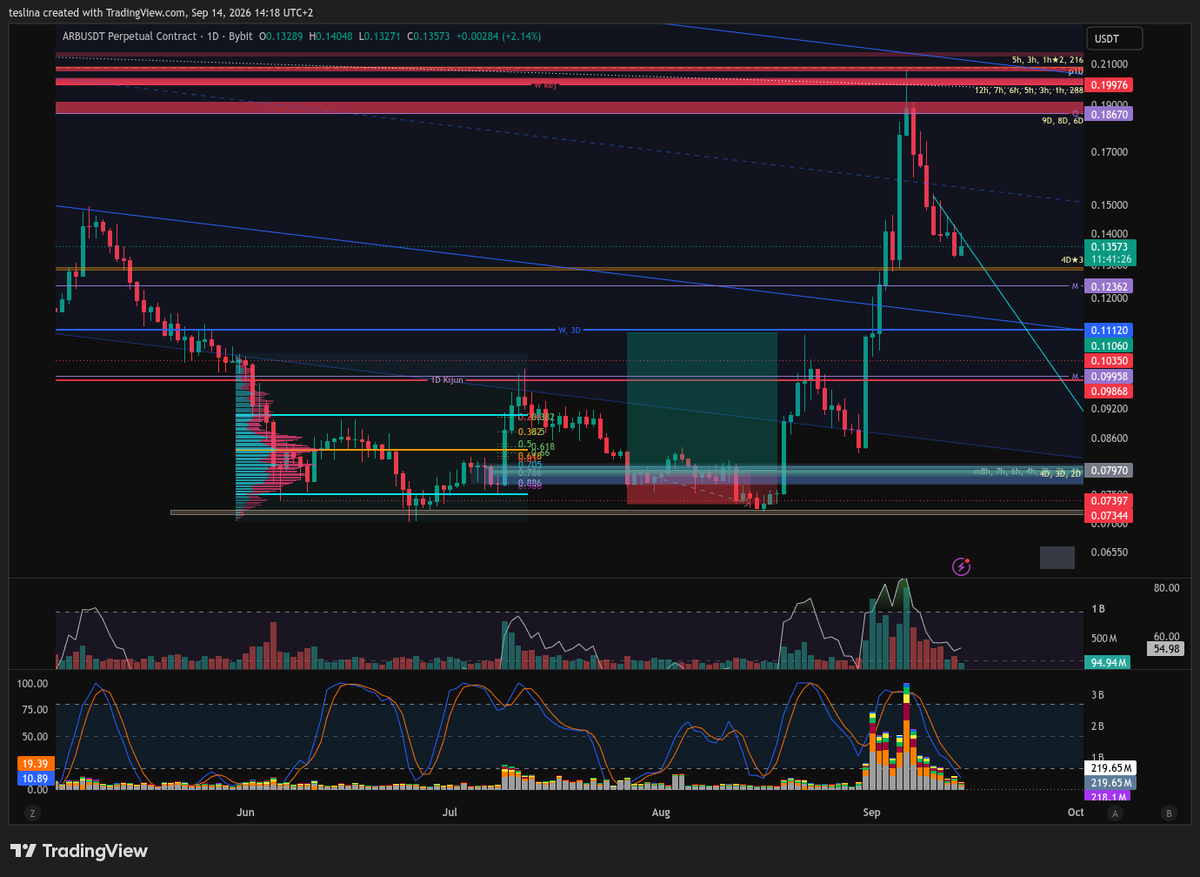Click the +0.00284 (+2.14%) change value
The width and height of the screenshot is (1200, 877).
click(x=498, y=36)
